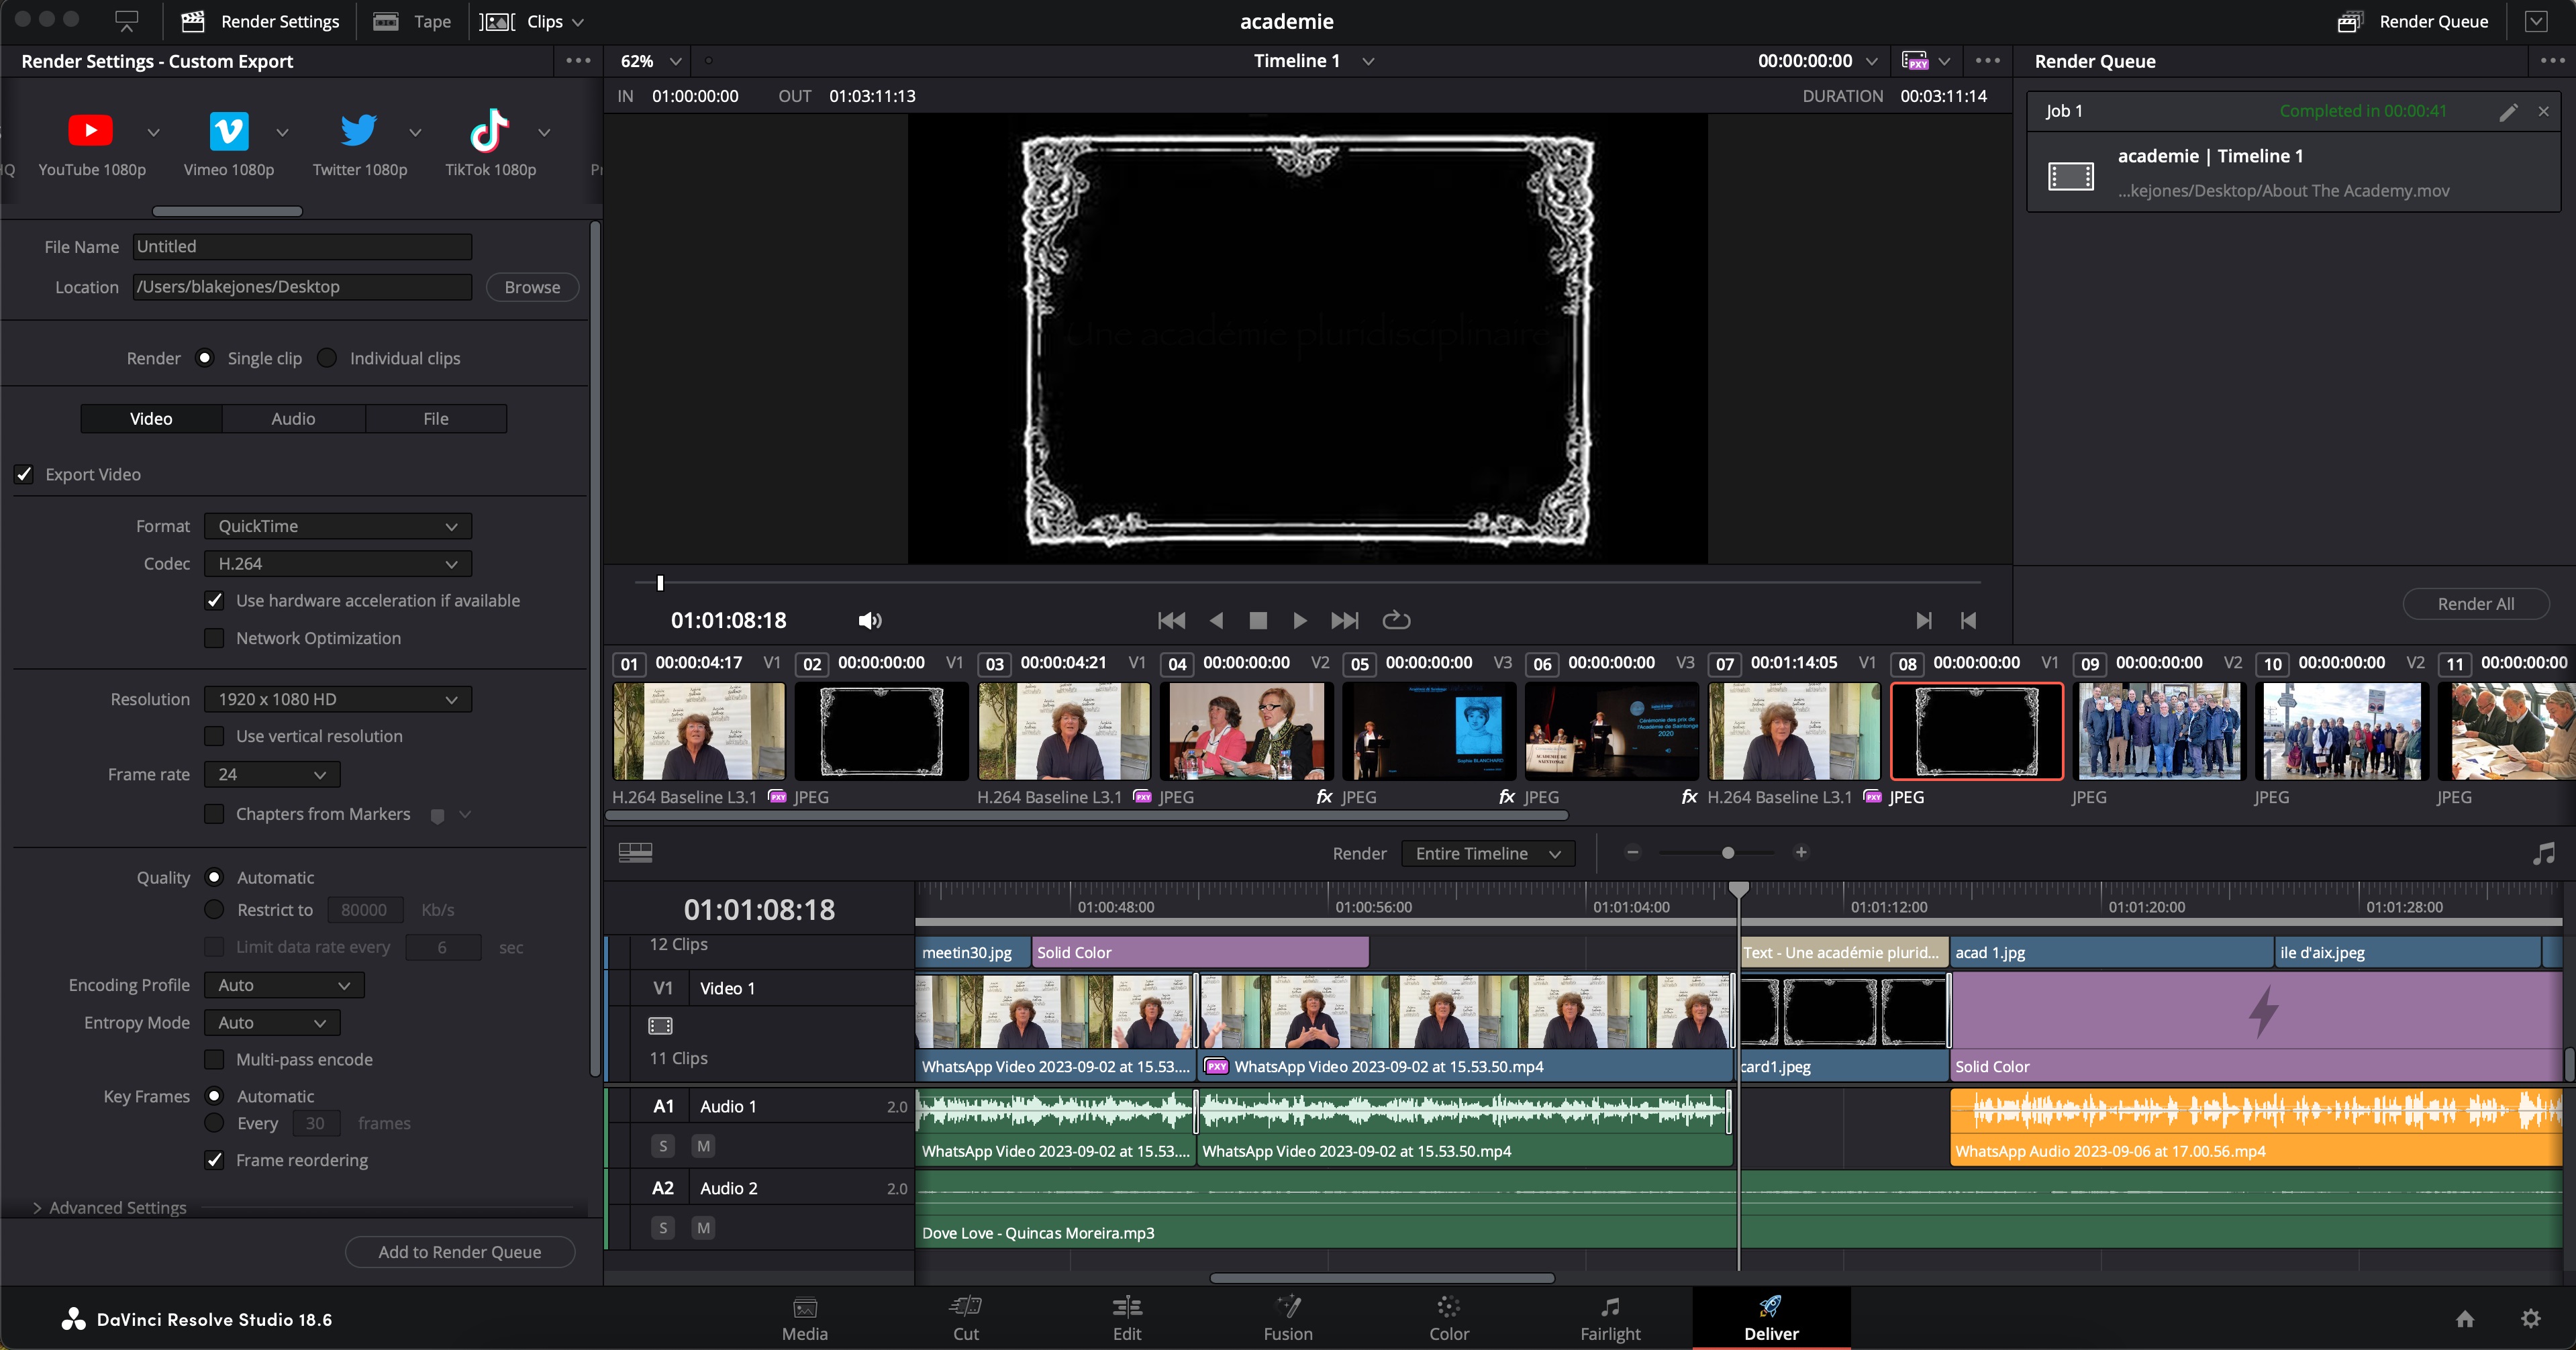Open the Codec H.264 dropdown

tap(337, 564)
